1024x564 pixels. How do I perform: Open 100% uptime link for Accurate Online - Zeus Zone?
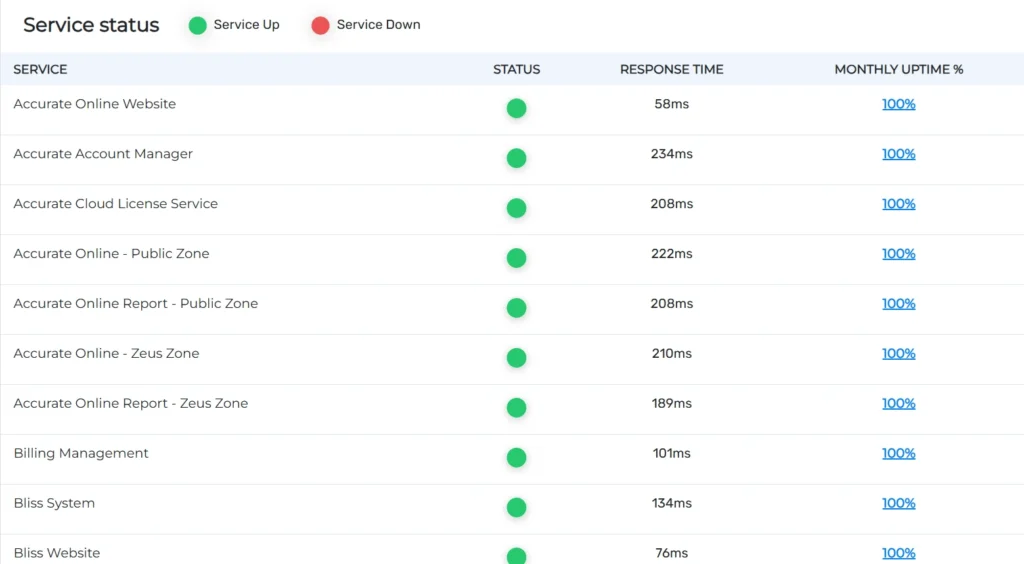point(899,354)
